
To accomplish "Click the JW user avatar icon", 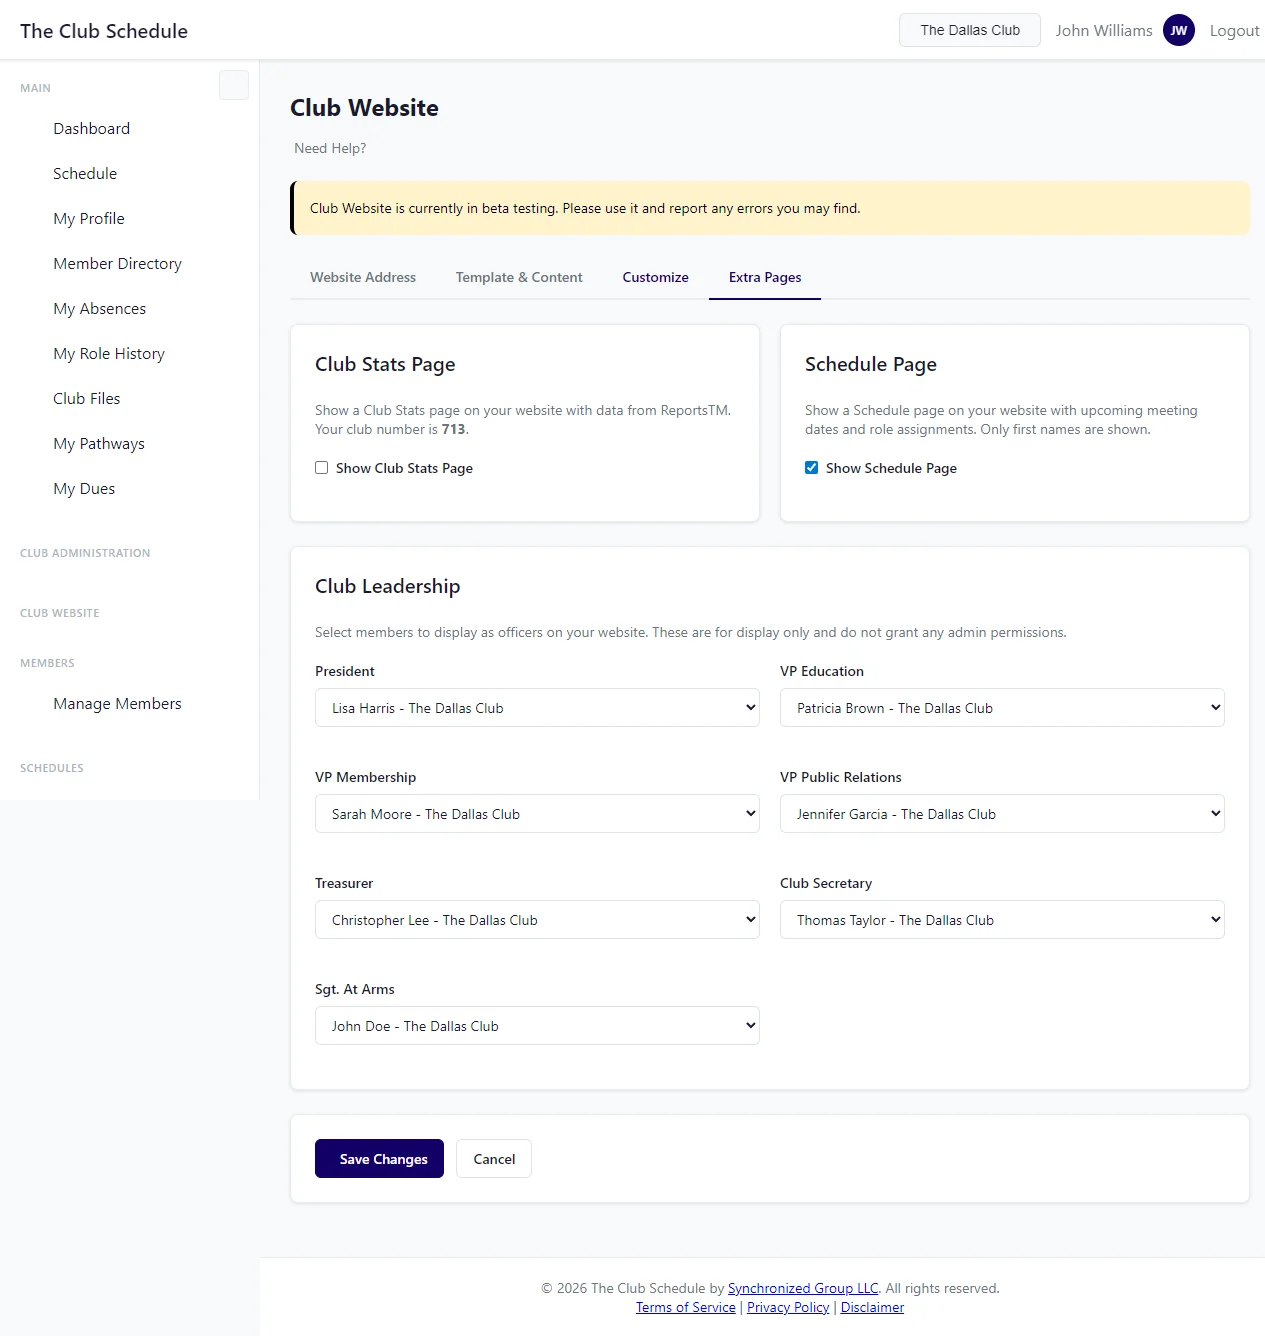I will click(1178, 30).
